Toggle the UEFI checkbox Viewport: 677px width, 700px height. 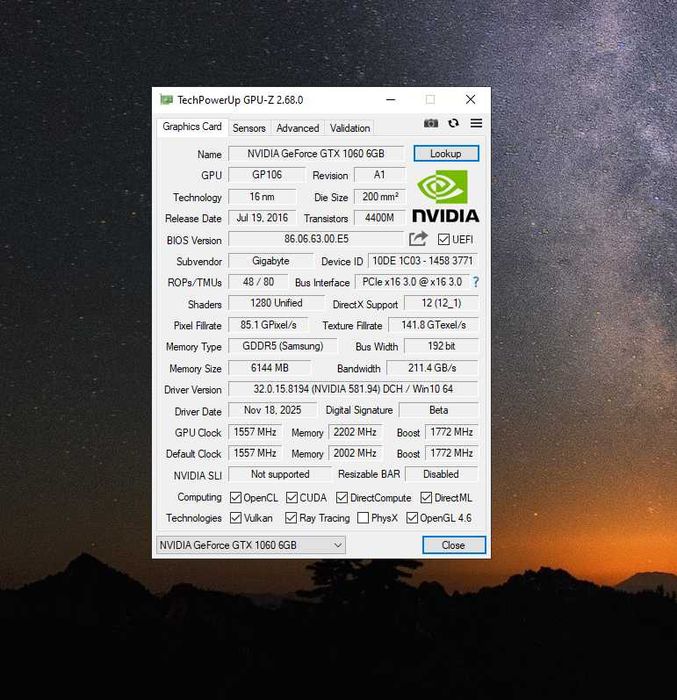[x=443, y=240]
